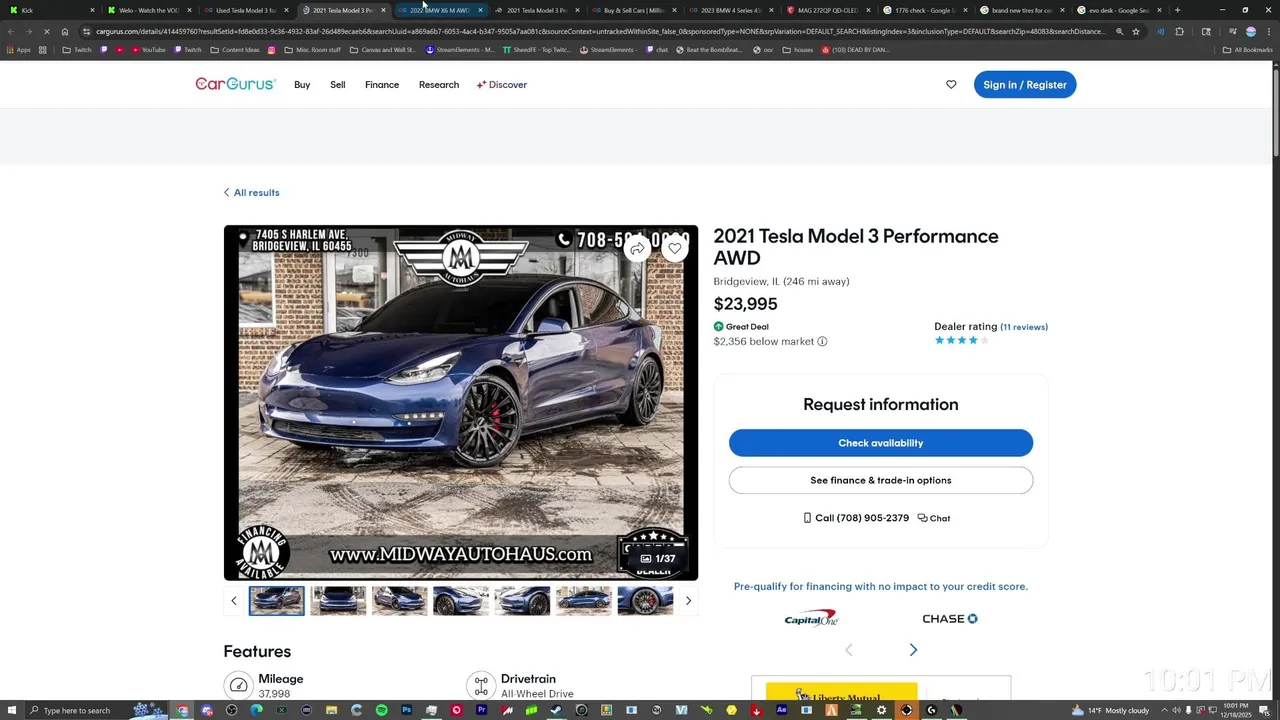The image size is (1280, 720).
Task: Open the saved listings heart in header
Action: [x=951, y=85]
